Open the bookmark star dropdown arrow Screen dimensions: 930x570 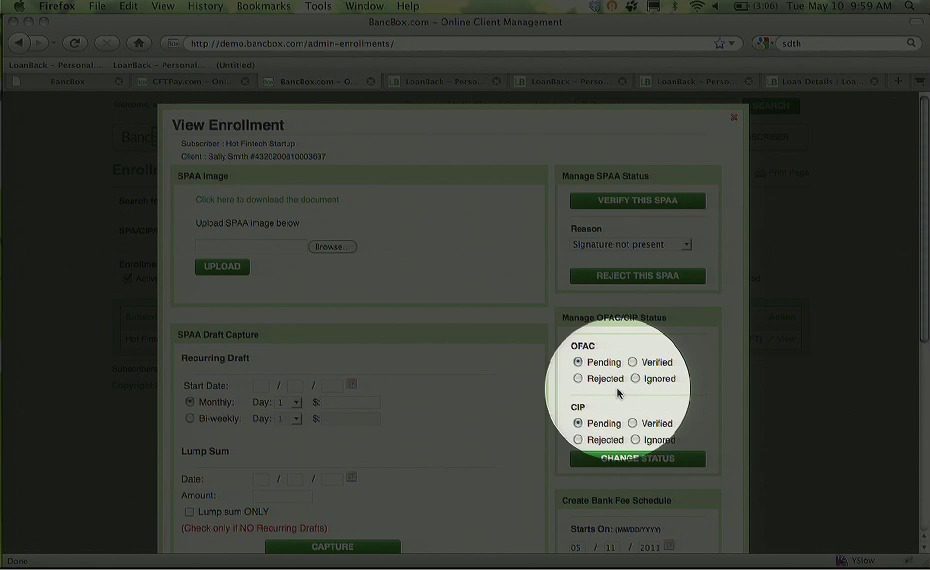click(732, 43)
